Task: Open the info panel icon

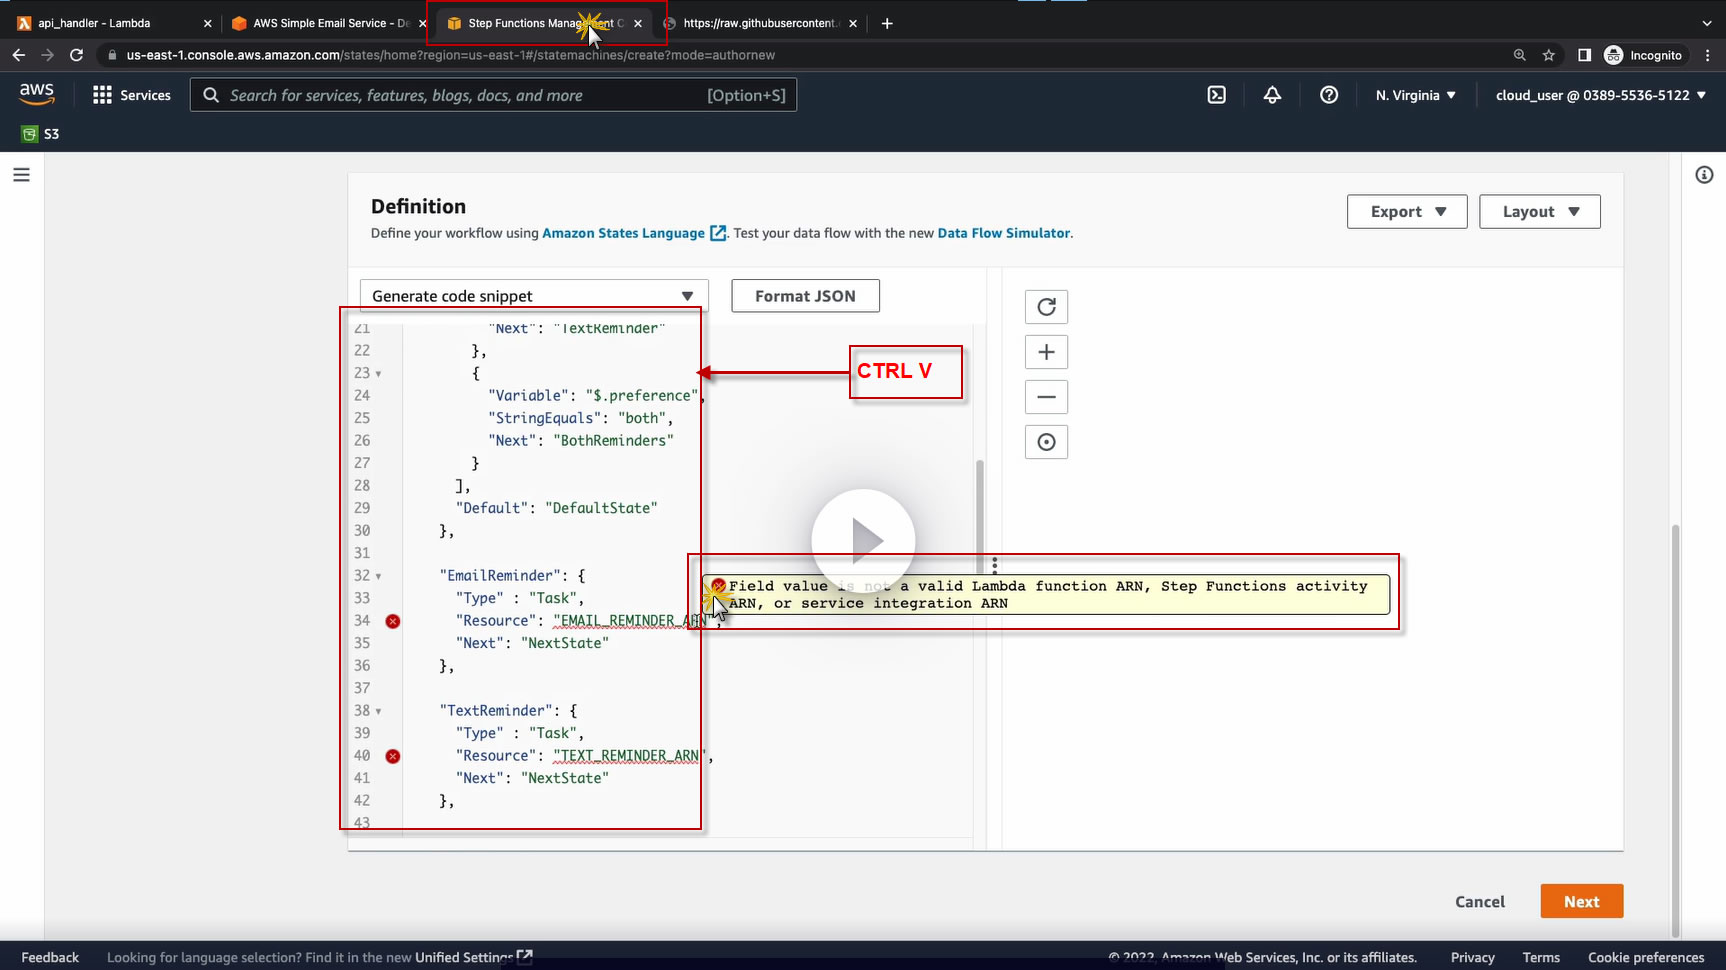Action: pos(1705,175)
